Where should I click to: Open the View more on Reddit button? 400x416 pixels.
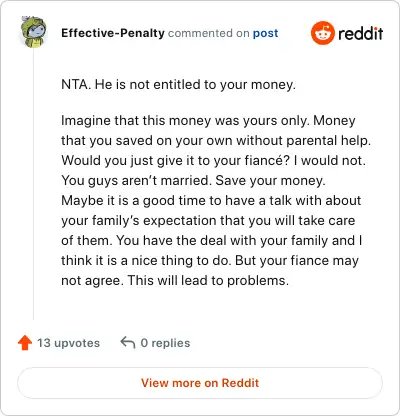coord(200,383)
